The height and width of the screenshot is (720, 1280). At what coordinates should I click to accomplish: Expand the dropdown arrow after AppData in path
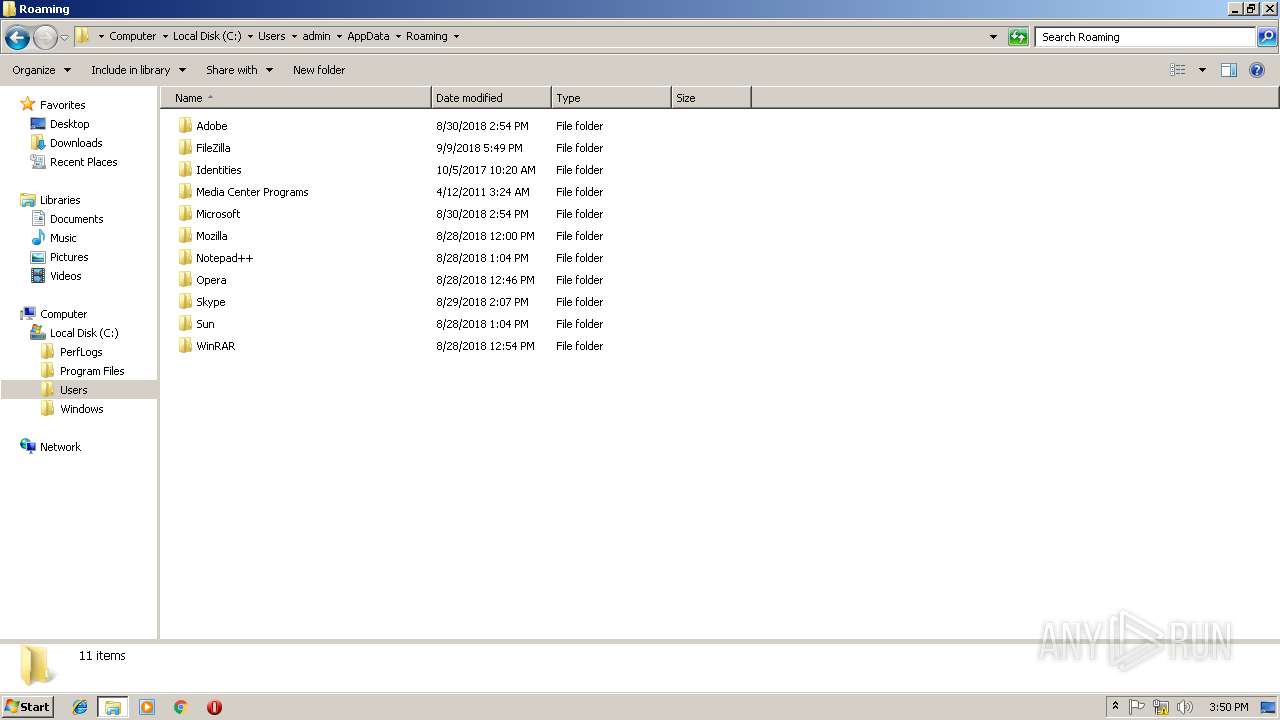point(398,37)
